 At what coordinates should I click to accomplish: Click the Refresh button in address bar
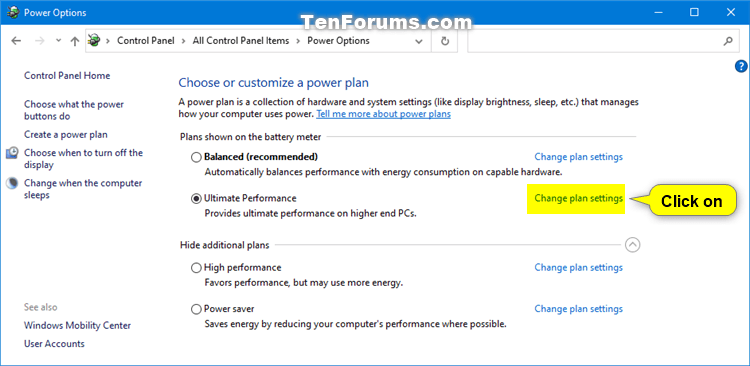(445, 41)
